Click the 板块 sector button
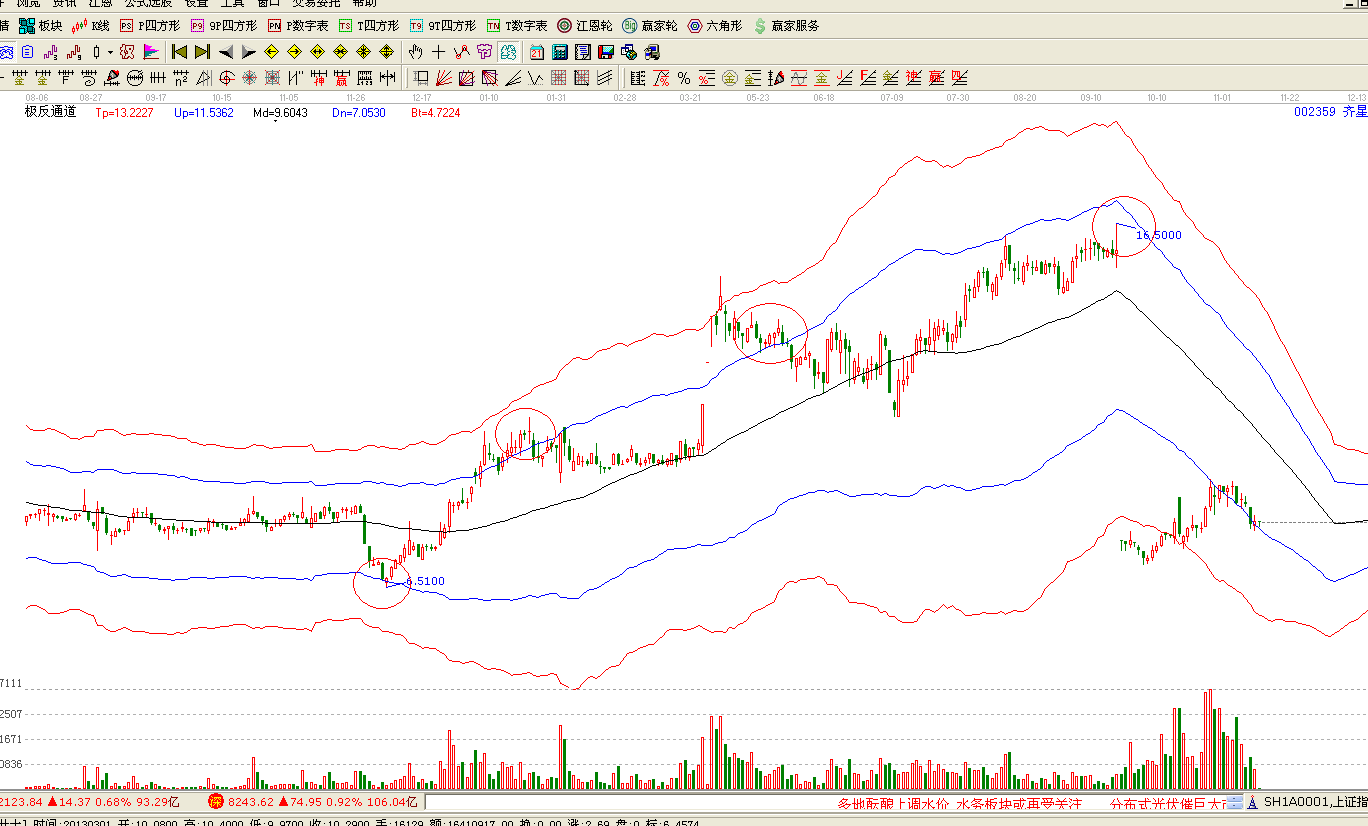The height and width of the screenshot is (826, 1368). pyautogui.click(x=41, y=25)
